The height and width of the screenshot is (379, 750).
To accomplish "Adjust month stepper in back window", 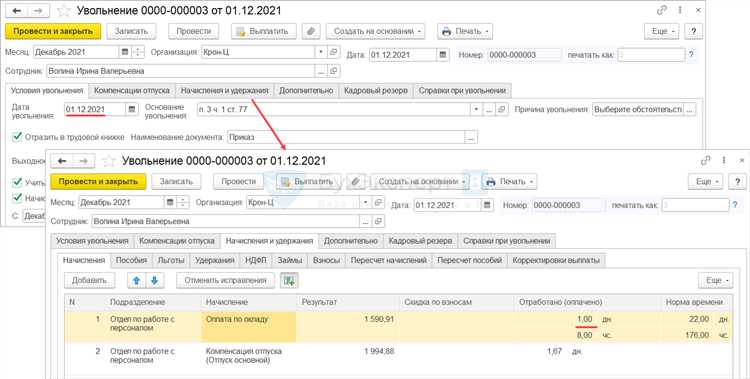I will [138, 52].
